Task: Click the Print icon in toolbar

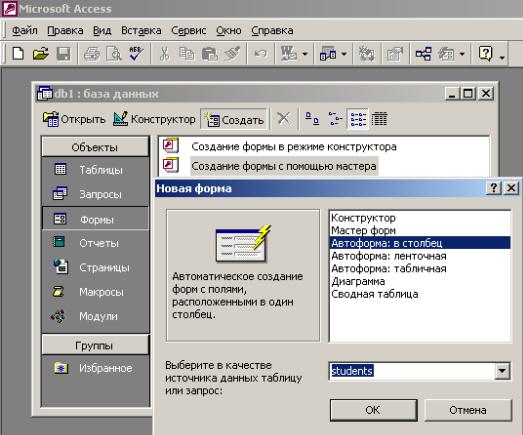Action: coord(92,53)
